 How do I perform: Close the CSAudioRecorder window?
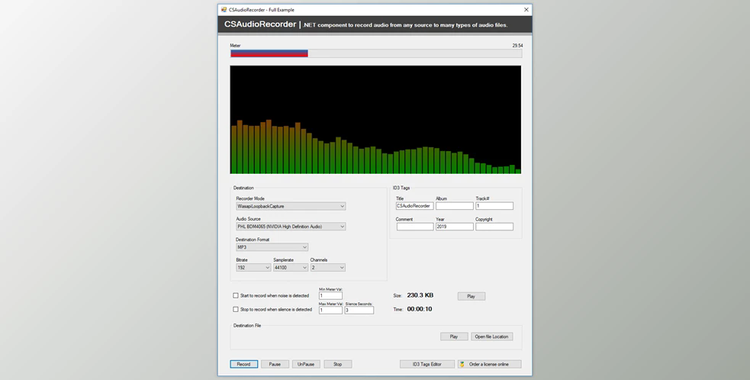(526, 10)
